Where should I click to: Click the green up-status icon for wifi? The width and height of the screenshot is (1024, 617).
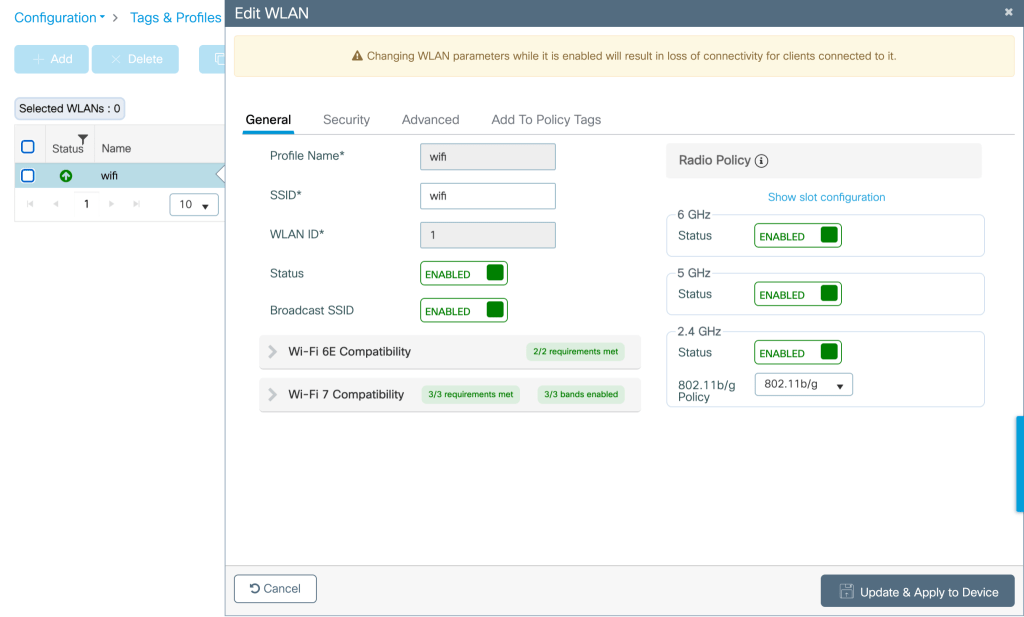pyautogui.click(x=66, y=176)
